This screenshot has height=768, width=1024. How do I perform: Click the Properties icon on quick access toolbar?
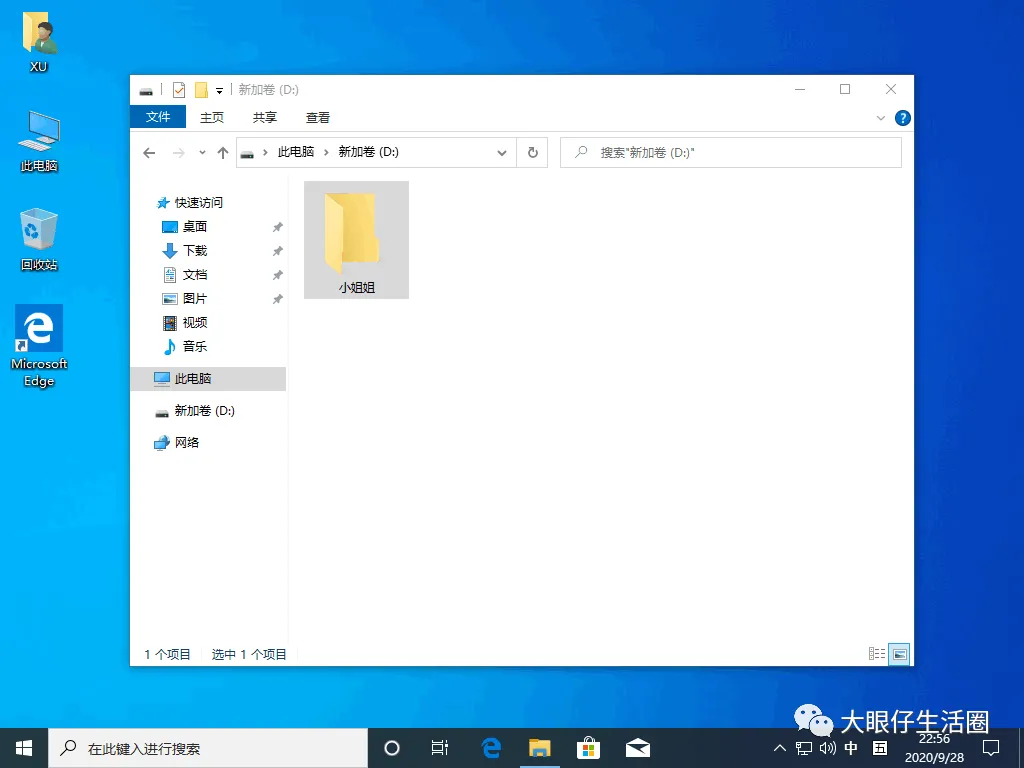[x=178, y=89]
